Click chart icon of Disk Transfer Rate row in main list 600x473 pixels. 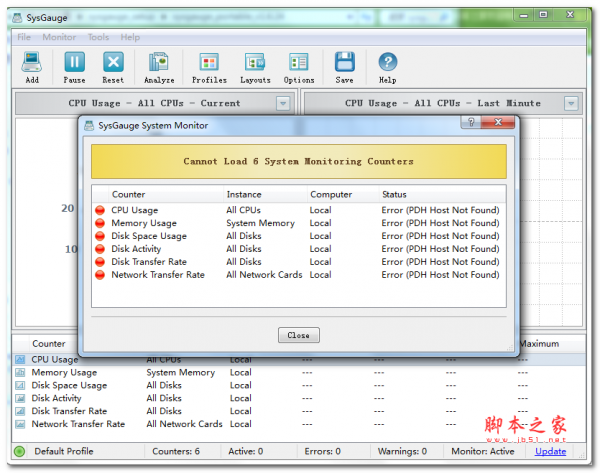[x=20, y=411]
